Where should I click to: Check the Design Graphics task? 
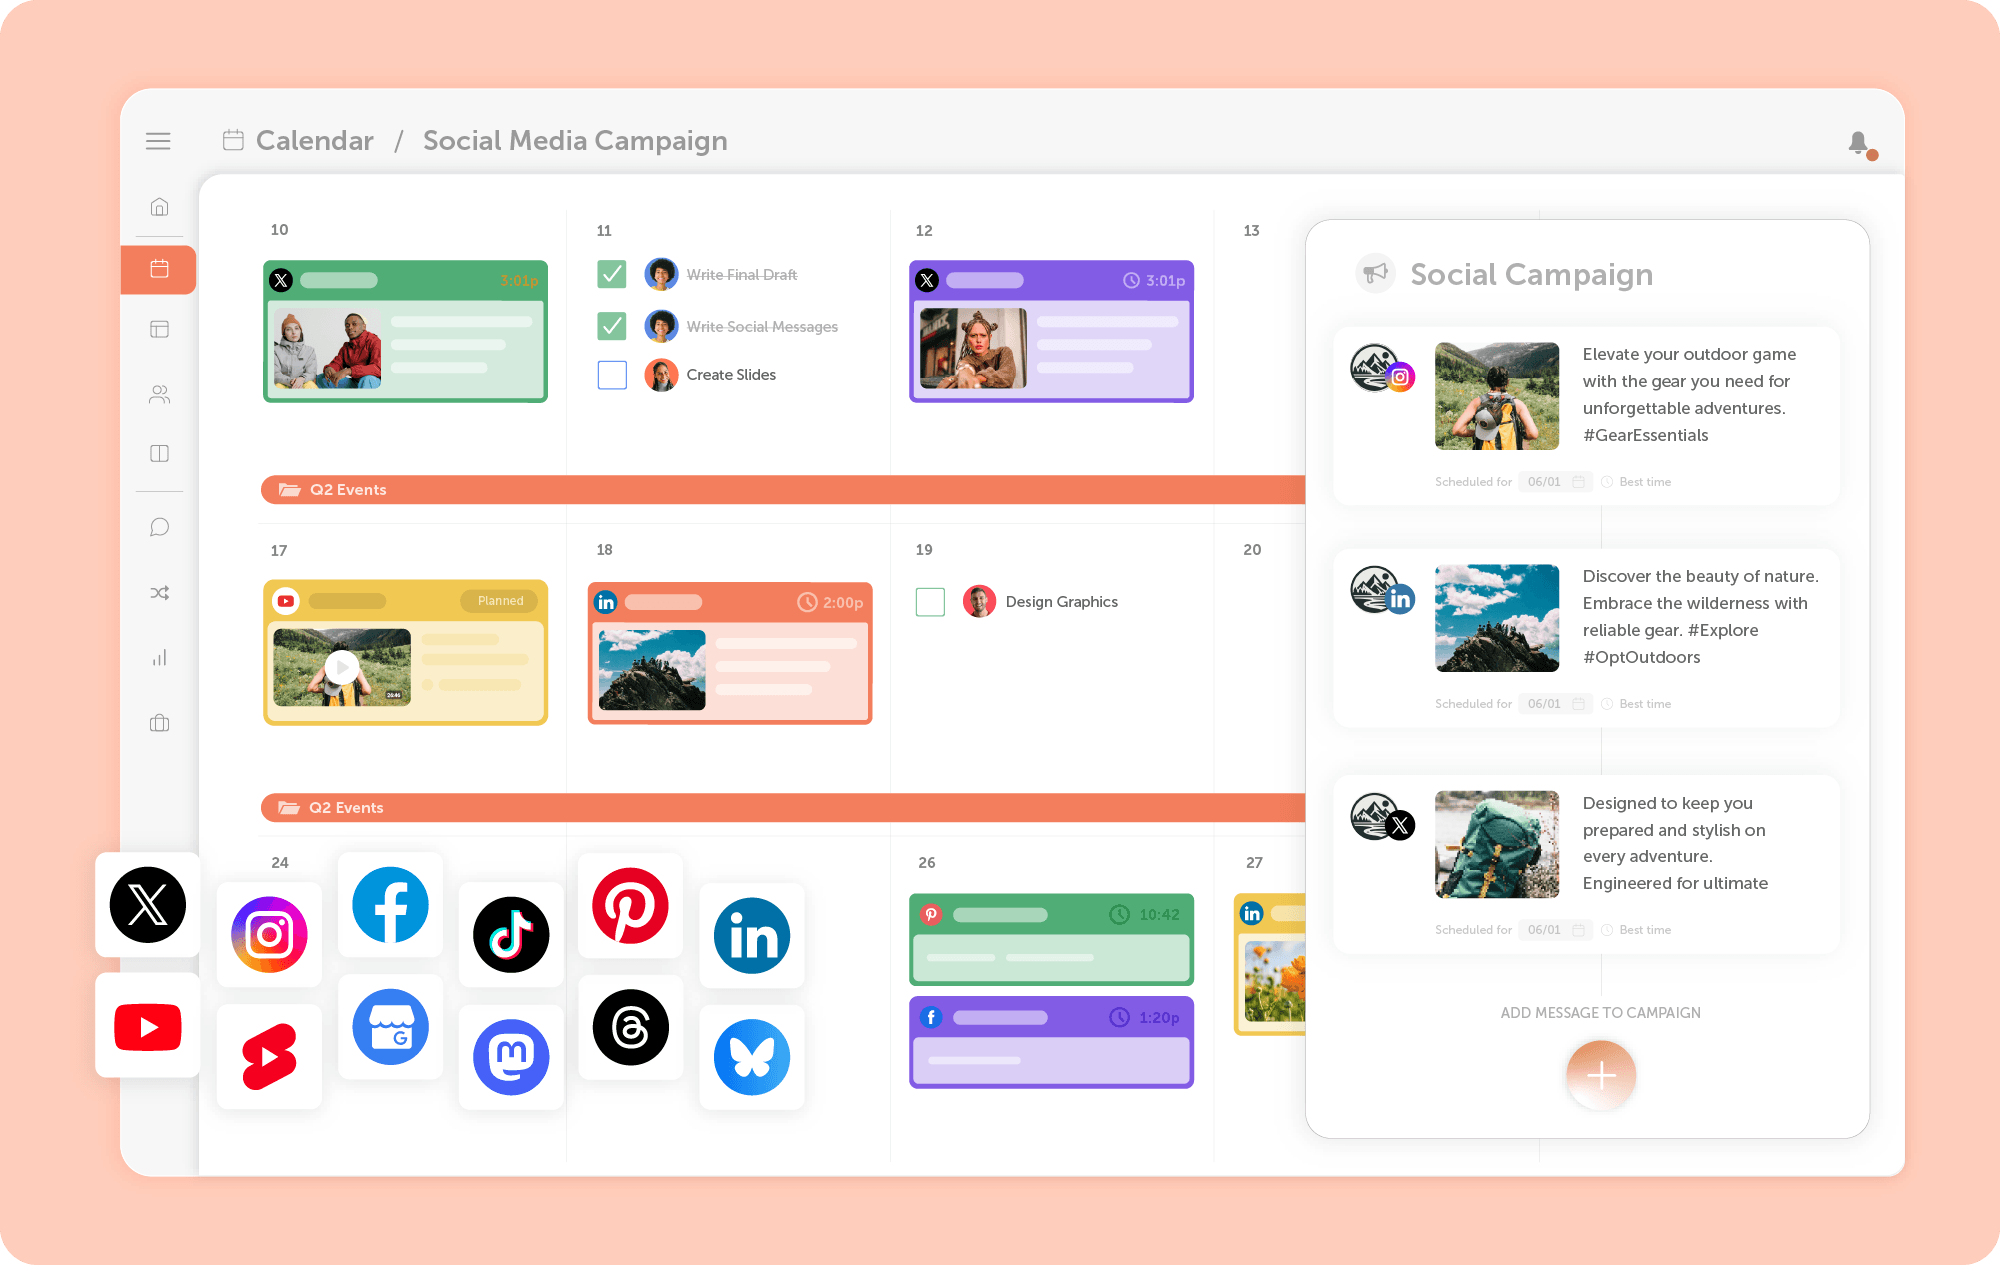click(930, 602)
